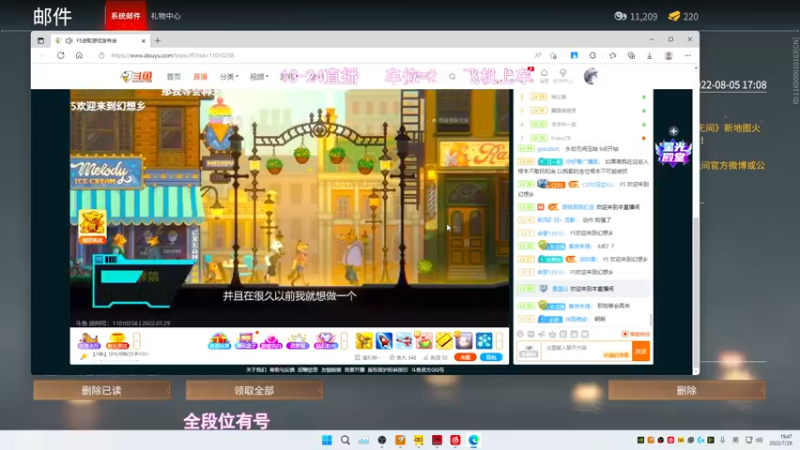This screenshot has height=450, width=800.
Task: Click the gift box party icon
Action: (219, 340)
